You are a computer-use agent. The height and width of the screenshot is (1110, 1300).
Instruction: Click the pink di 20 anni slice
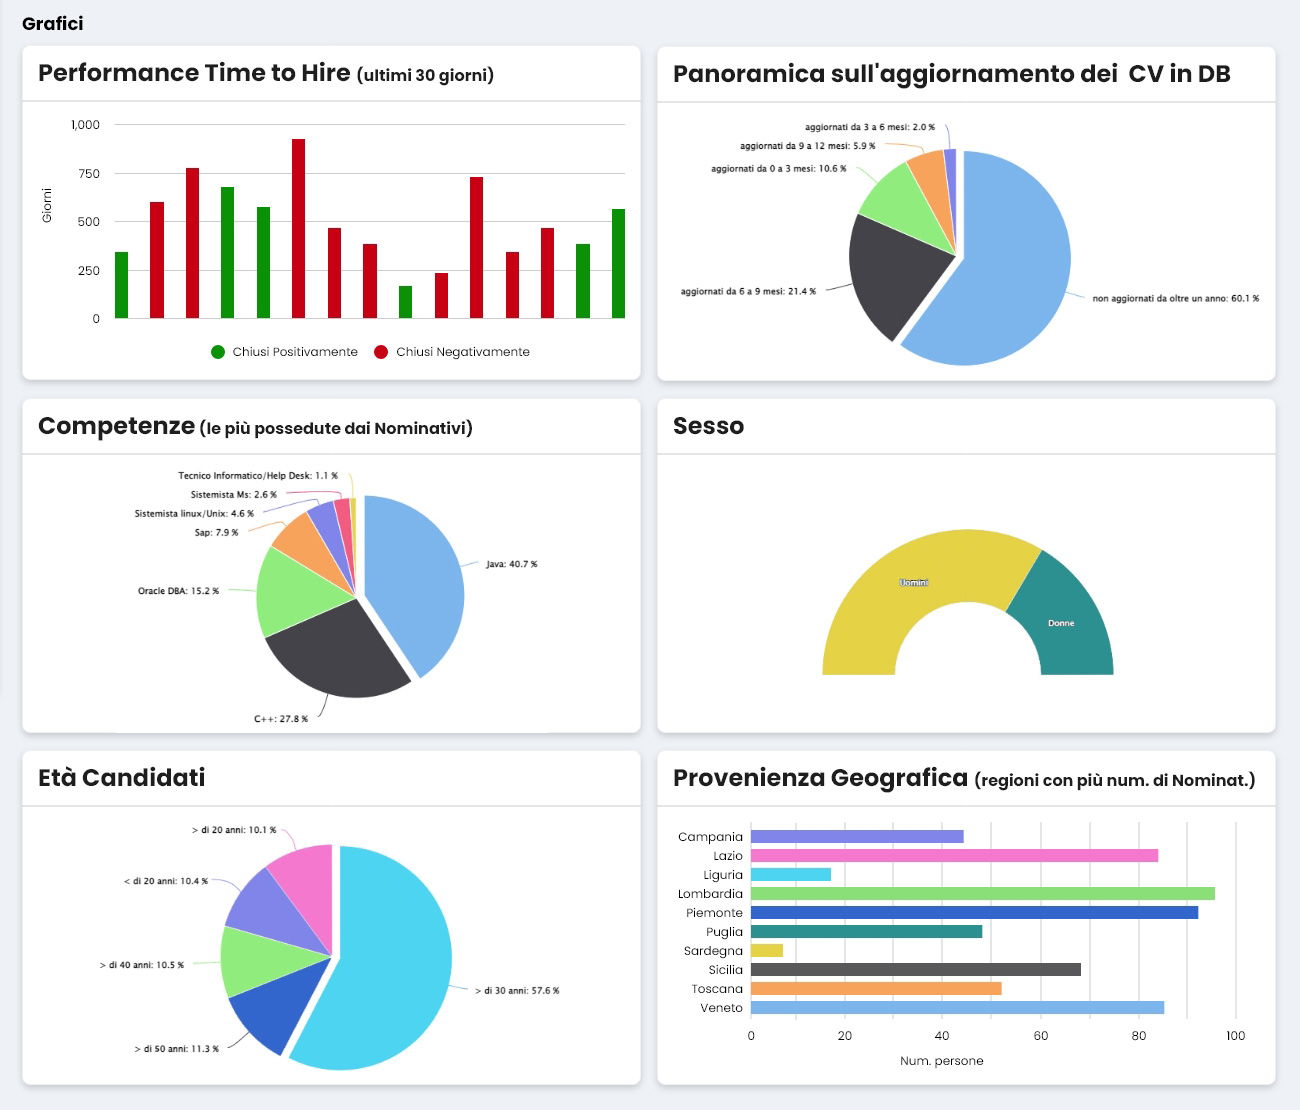(310, 880)
